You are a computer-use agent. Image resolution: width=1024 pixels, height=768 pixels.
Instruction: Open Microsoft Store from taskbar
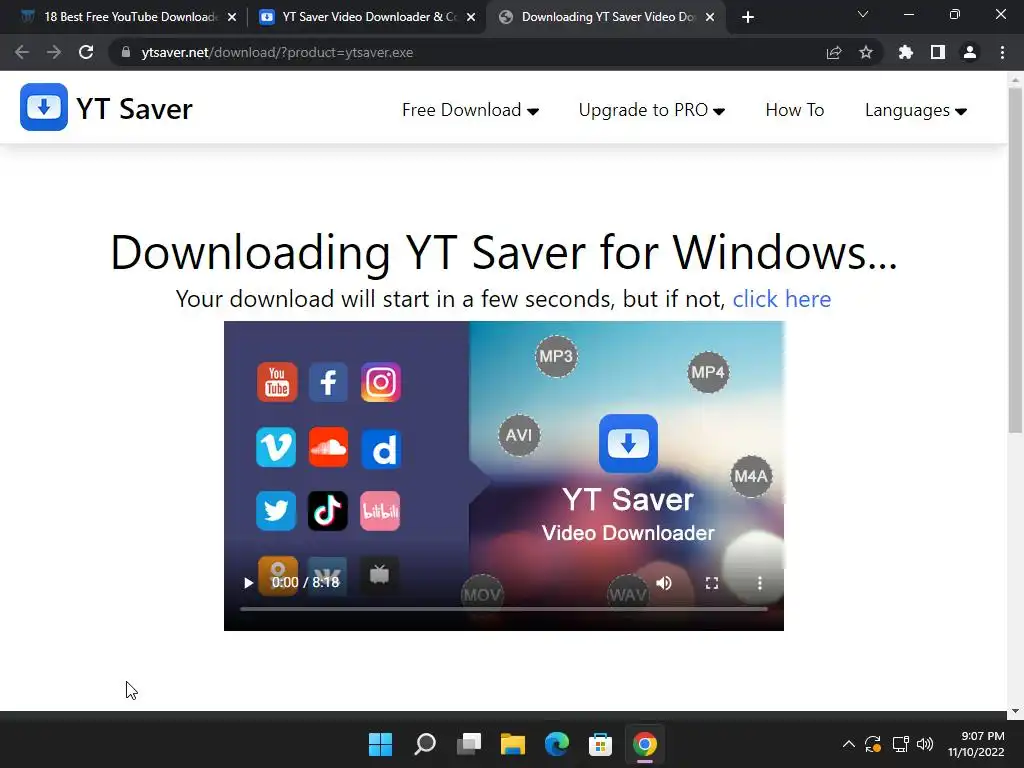click(600, 744)
